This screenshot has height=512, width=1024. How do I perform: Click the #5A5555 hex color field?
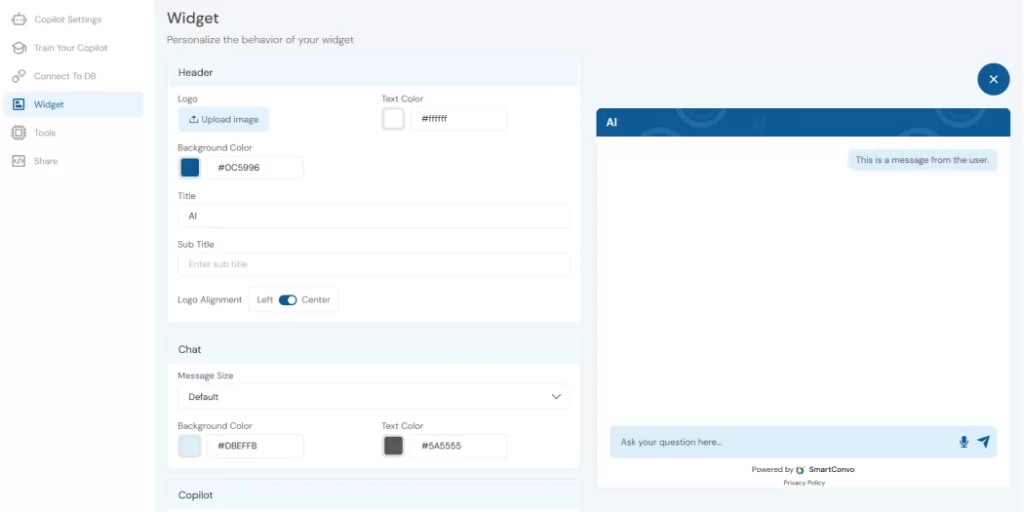[459, 446]
